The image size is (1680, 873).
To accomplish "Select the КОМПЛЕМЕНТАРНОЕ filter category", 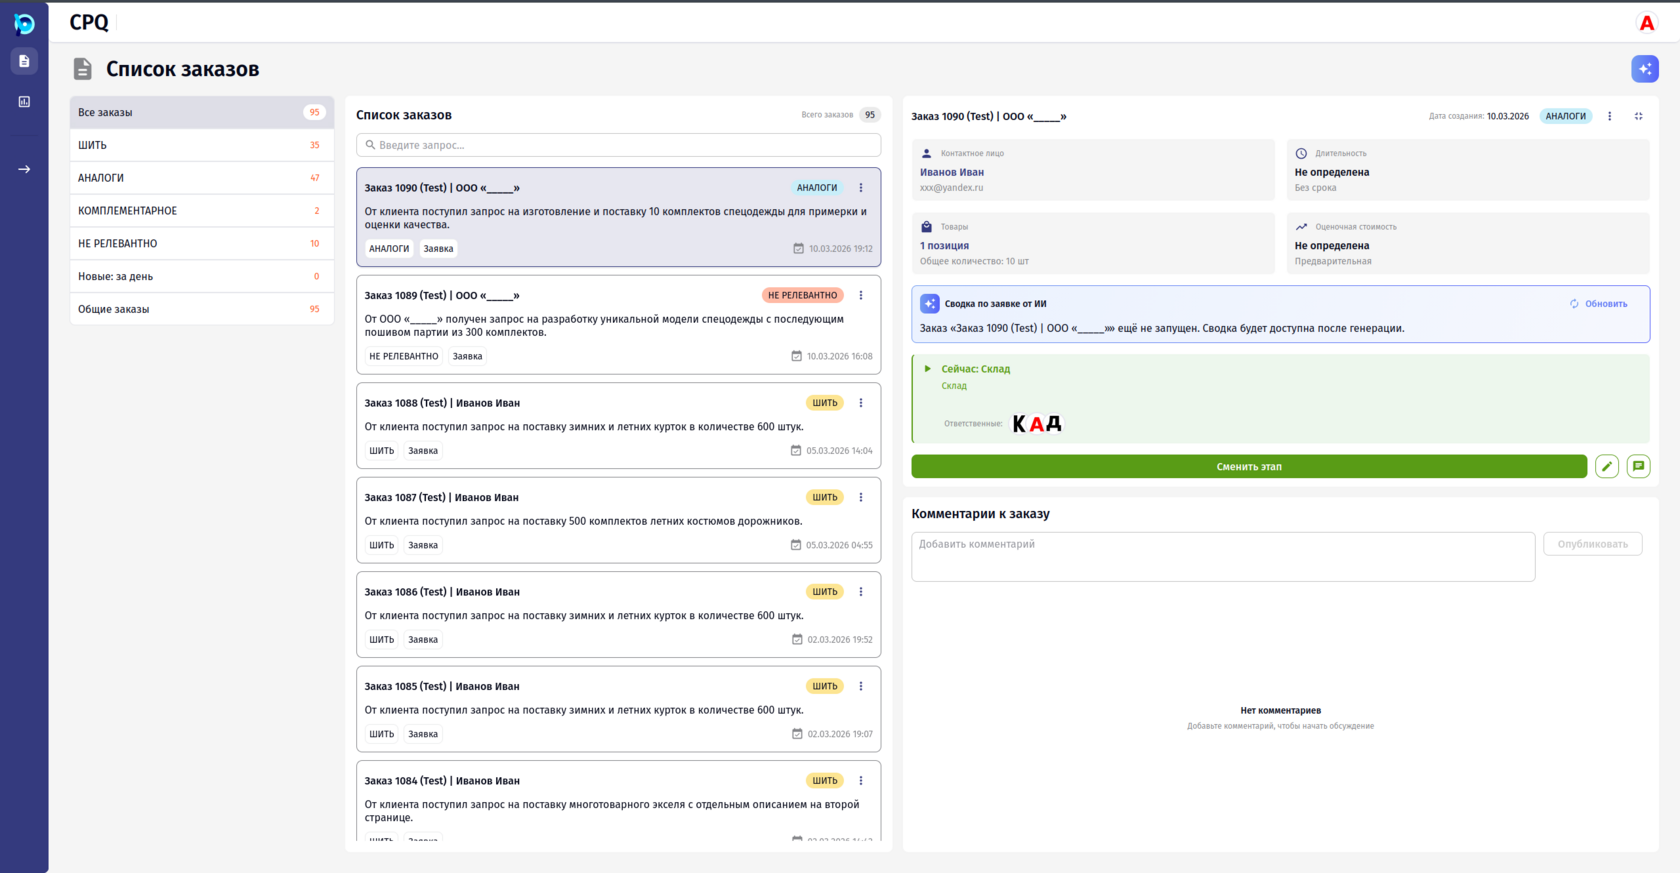I will click(201, 211).
